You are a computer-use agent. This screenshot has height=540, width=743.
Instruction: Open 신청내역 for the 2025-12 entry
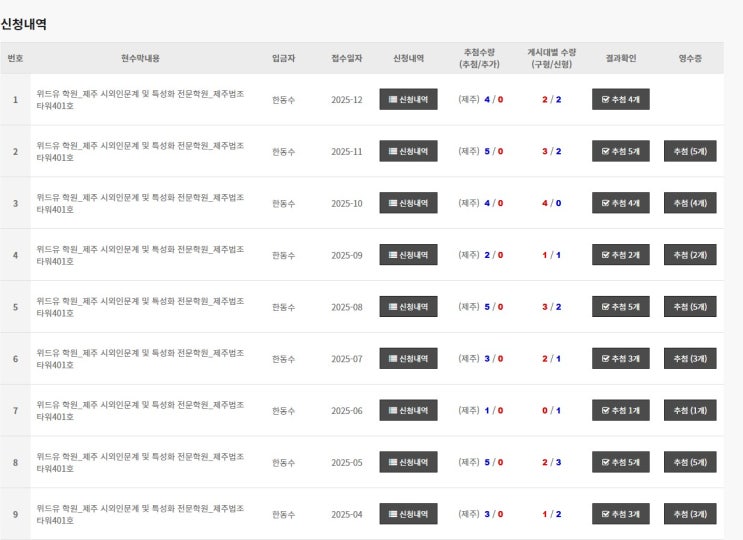tap(408, 99)
